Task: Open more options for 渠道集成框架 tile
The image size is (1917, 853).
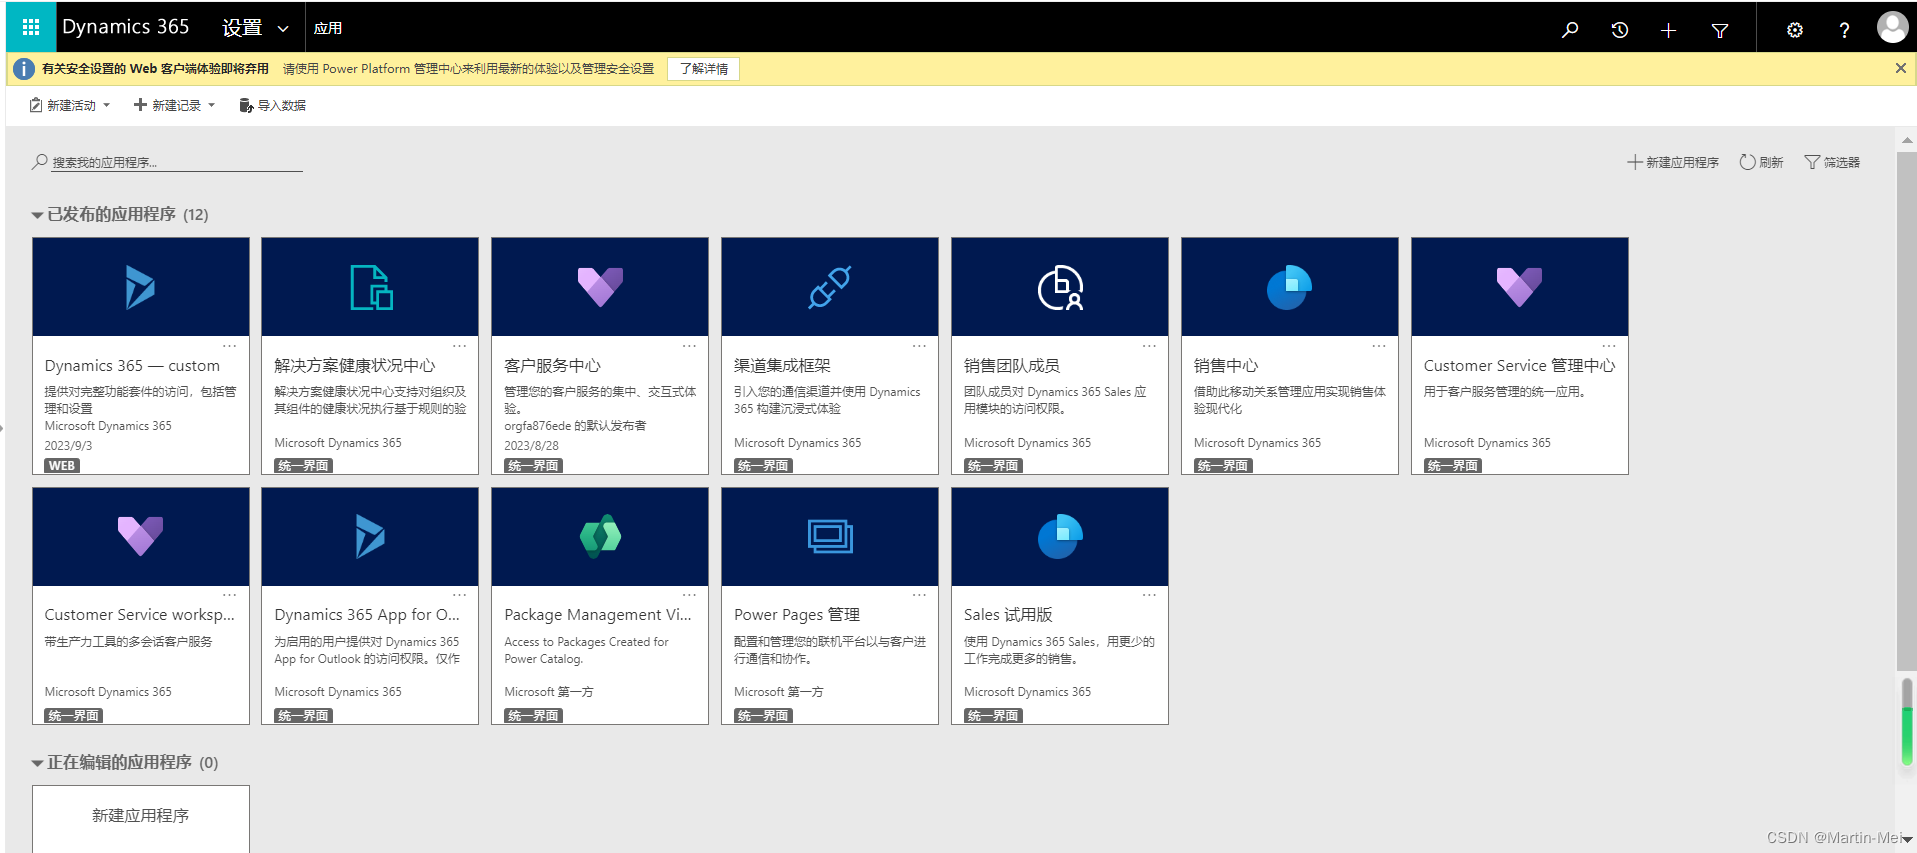Action: coord(920,346)
